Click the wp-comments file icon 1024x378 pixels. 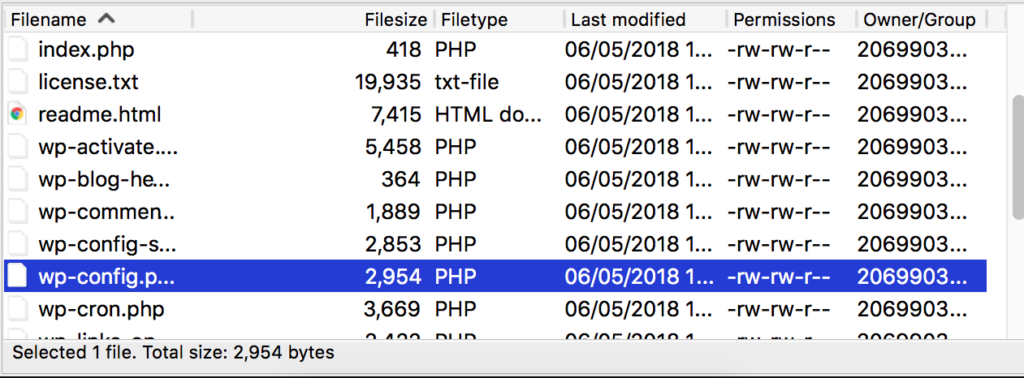point(18,212)
